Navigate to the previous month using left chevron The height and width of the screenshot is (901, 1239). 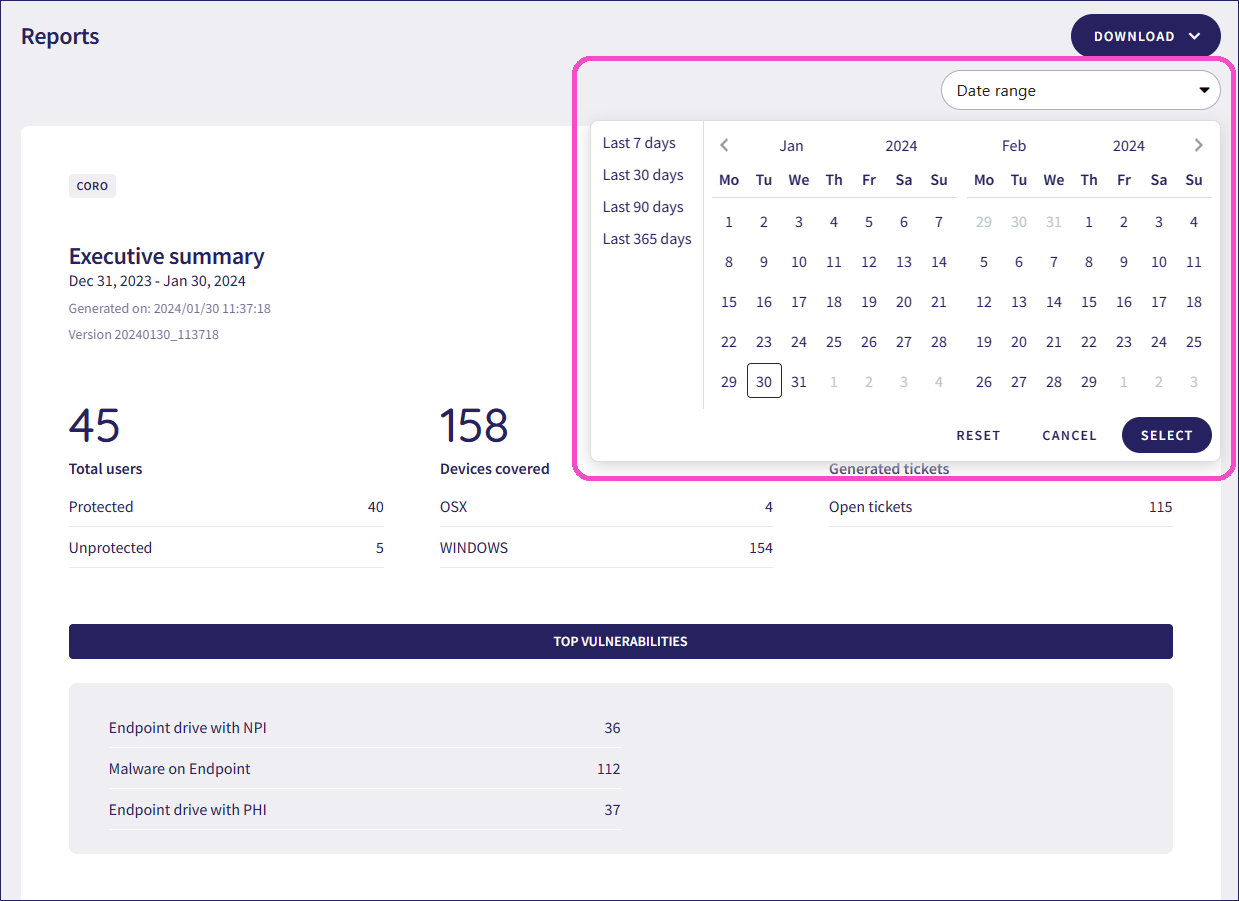click(724, 144)
